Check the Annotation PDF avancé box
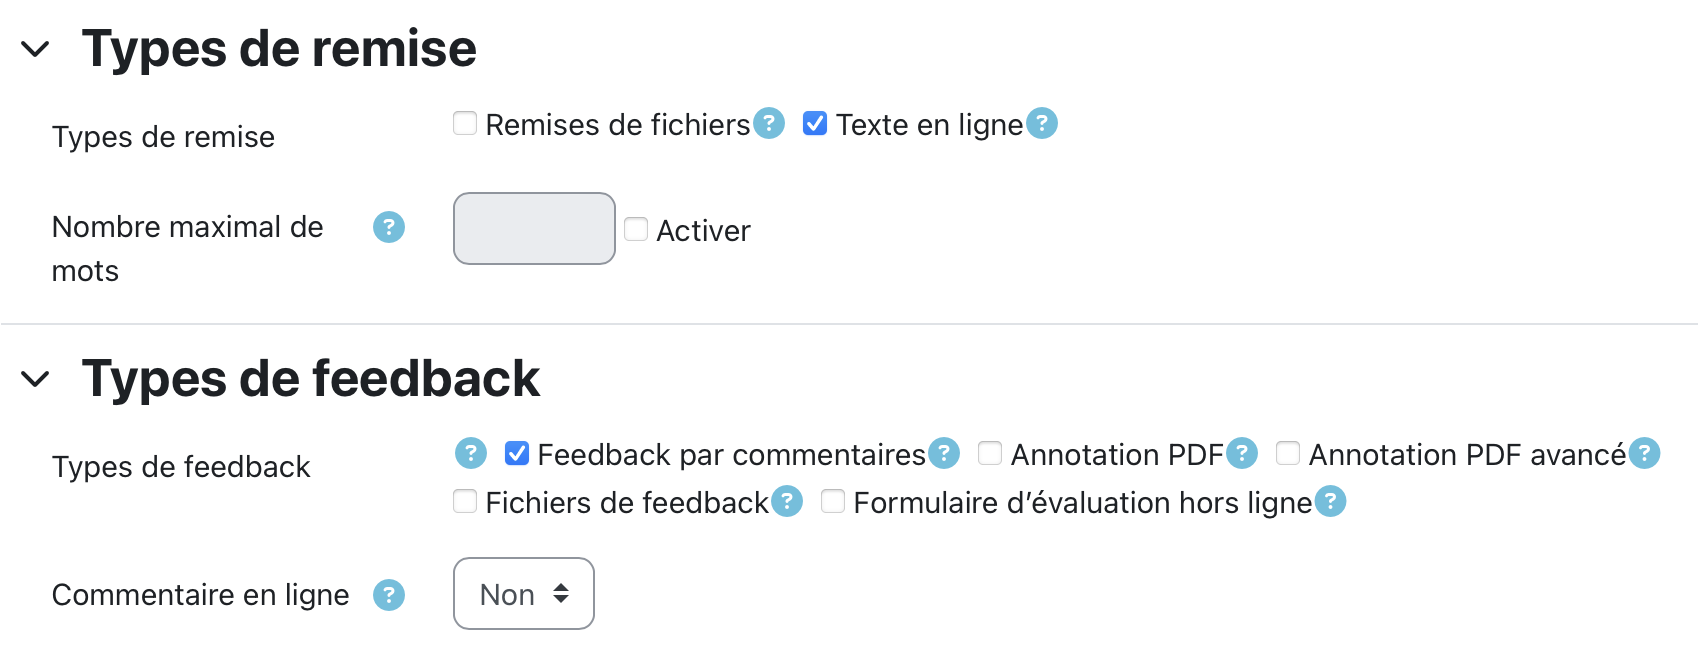Viewport: 1698px width, 650px height. [x=1288, y=454]
